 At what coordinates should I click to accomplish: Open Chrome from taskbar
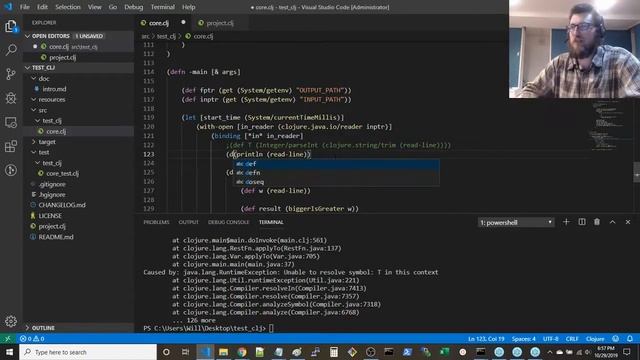242,352
